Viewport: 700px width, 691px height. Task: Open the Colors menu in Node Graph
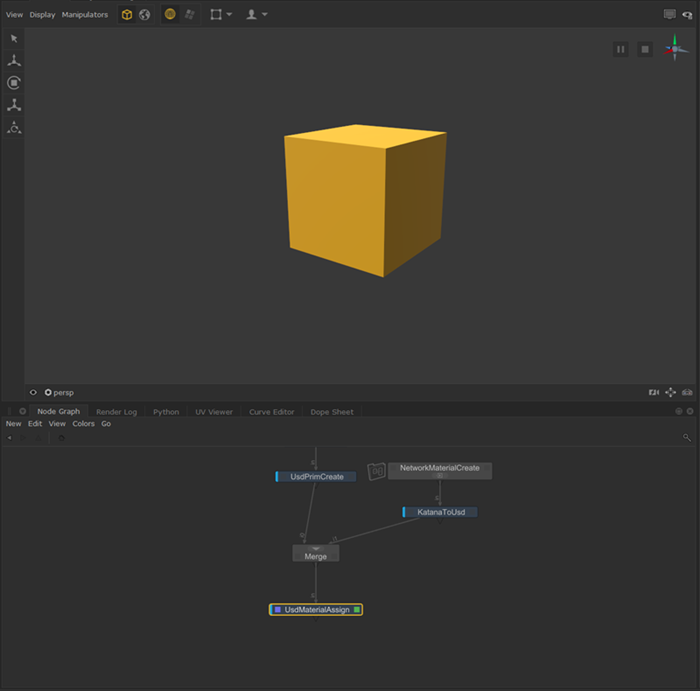click(x=83, y=424)
